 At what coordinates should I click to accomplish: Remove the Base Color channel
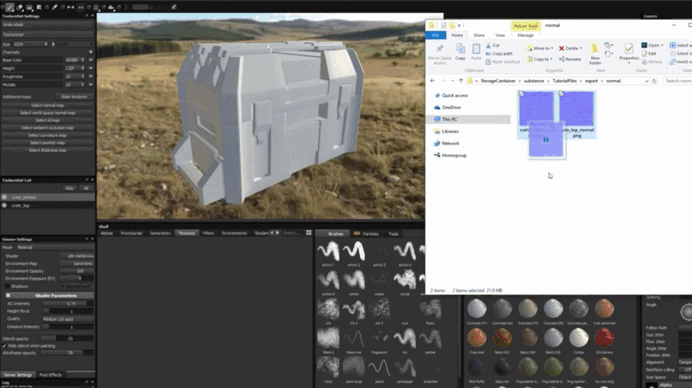coord(91,60)
